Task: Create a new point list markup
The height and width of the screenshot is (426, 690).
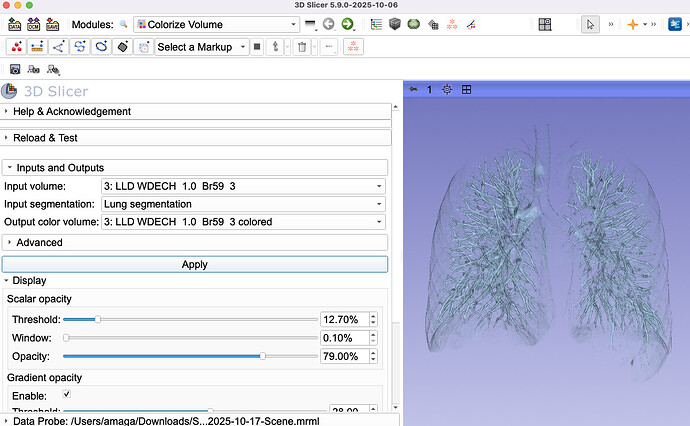Action: coord(16,47)
